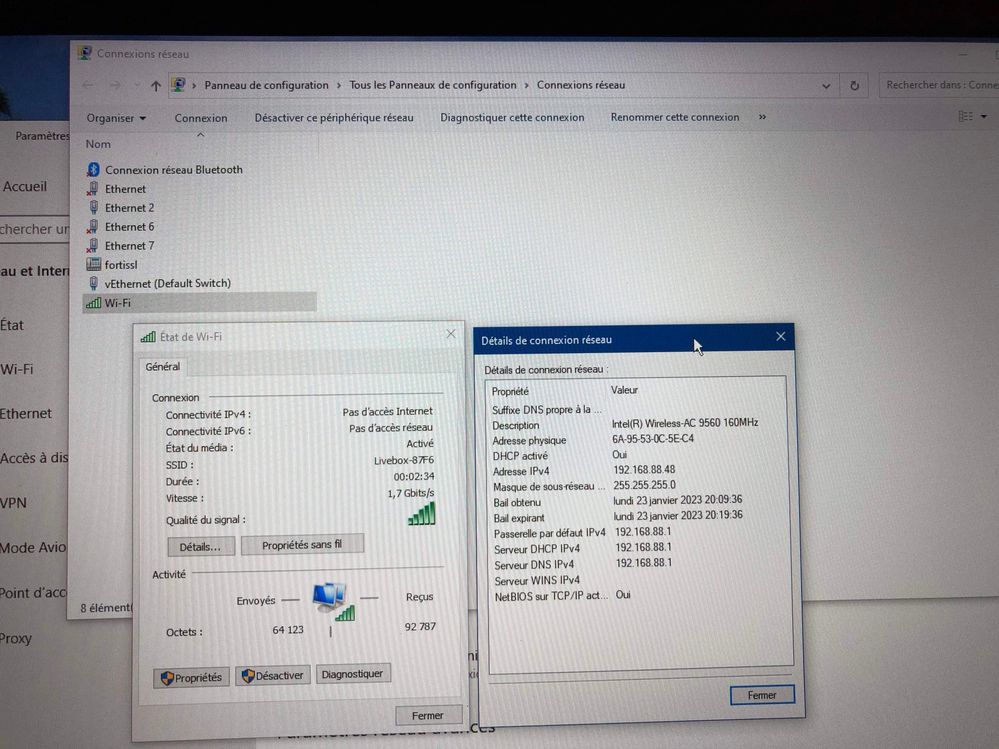This screenshot has height=749, width=999.
Task: Click the Connexions réseau breadcrumb
Action: click(580, 85)
